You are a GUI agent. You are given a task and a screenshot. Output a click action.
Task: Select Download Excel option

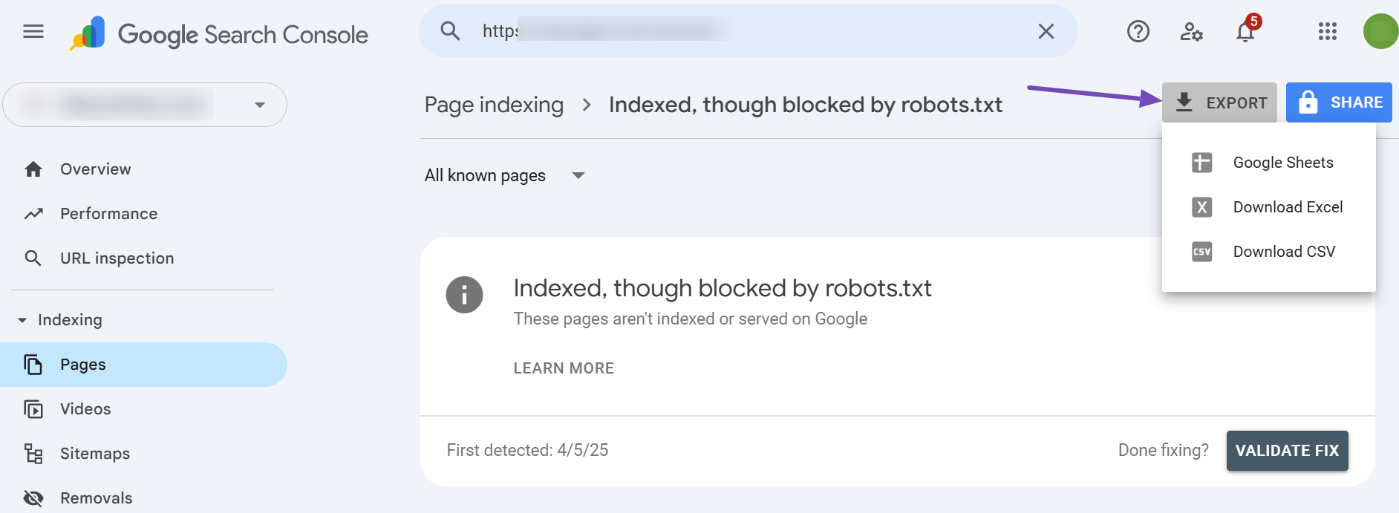pyautogui.click(x=1287, y=207)
